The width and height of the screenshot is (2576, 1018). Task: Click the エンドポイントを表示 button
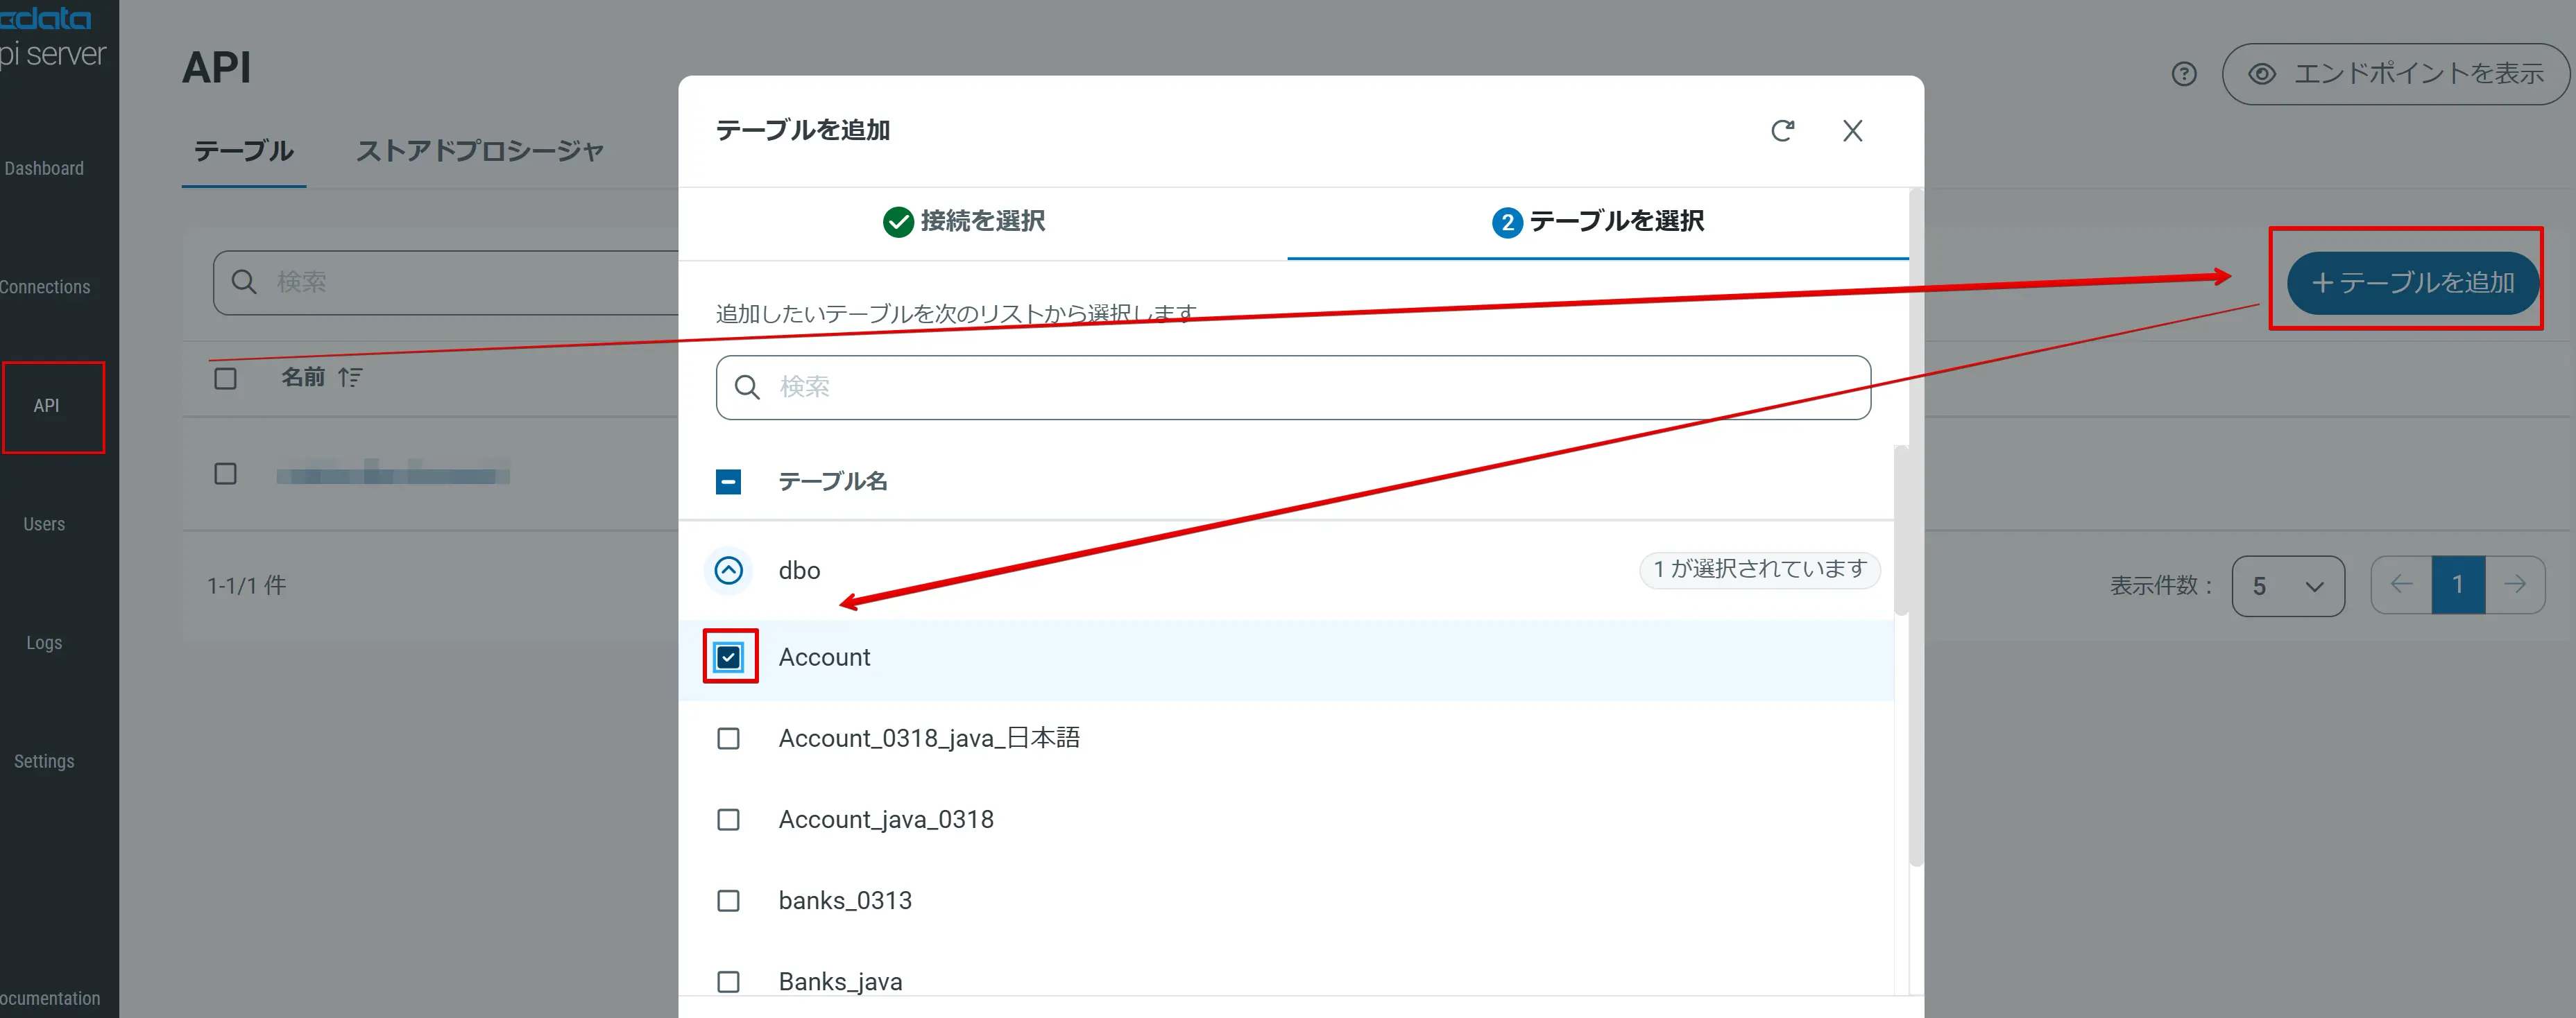tap(2395, 74)
